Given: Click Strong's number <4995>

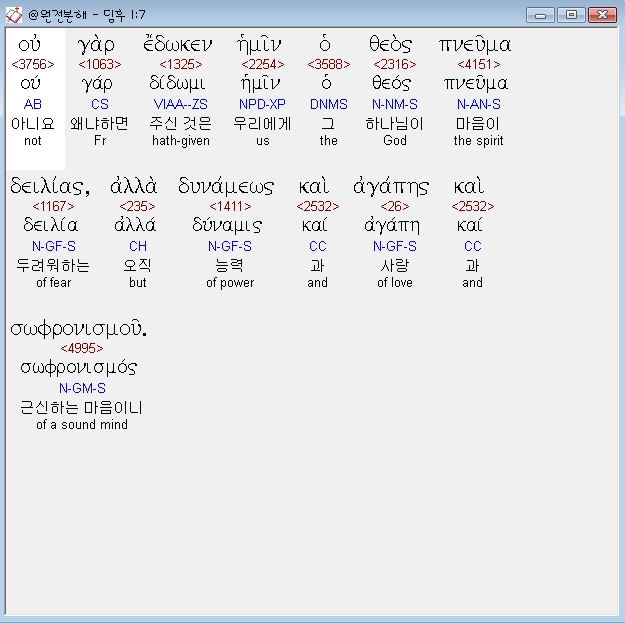Looking at the screenshot, I should point(82,348).
